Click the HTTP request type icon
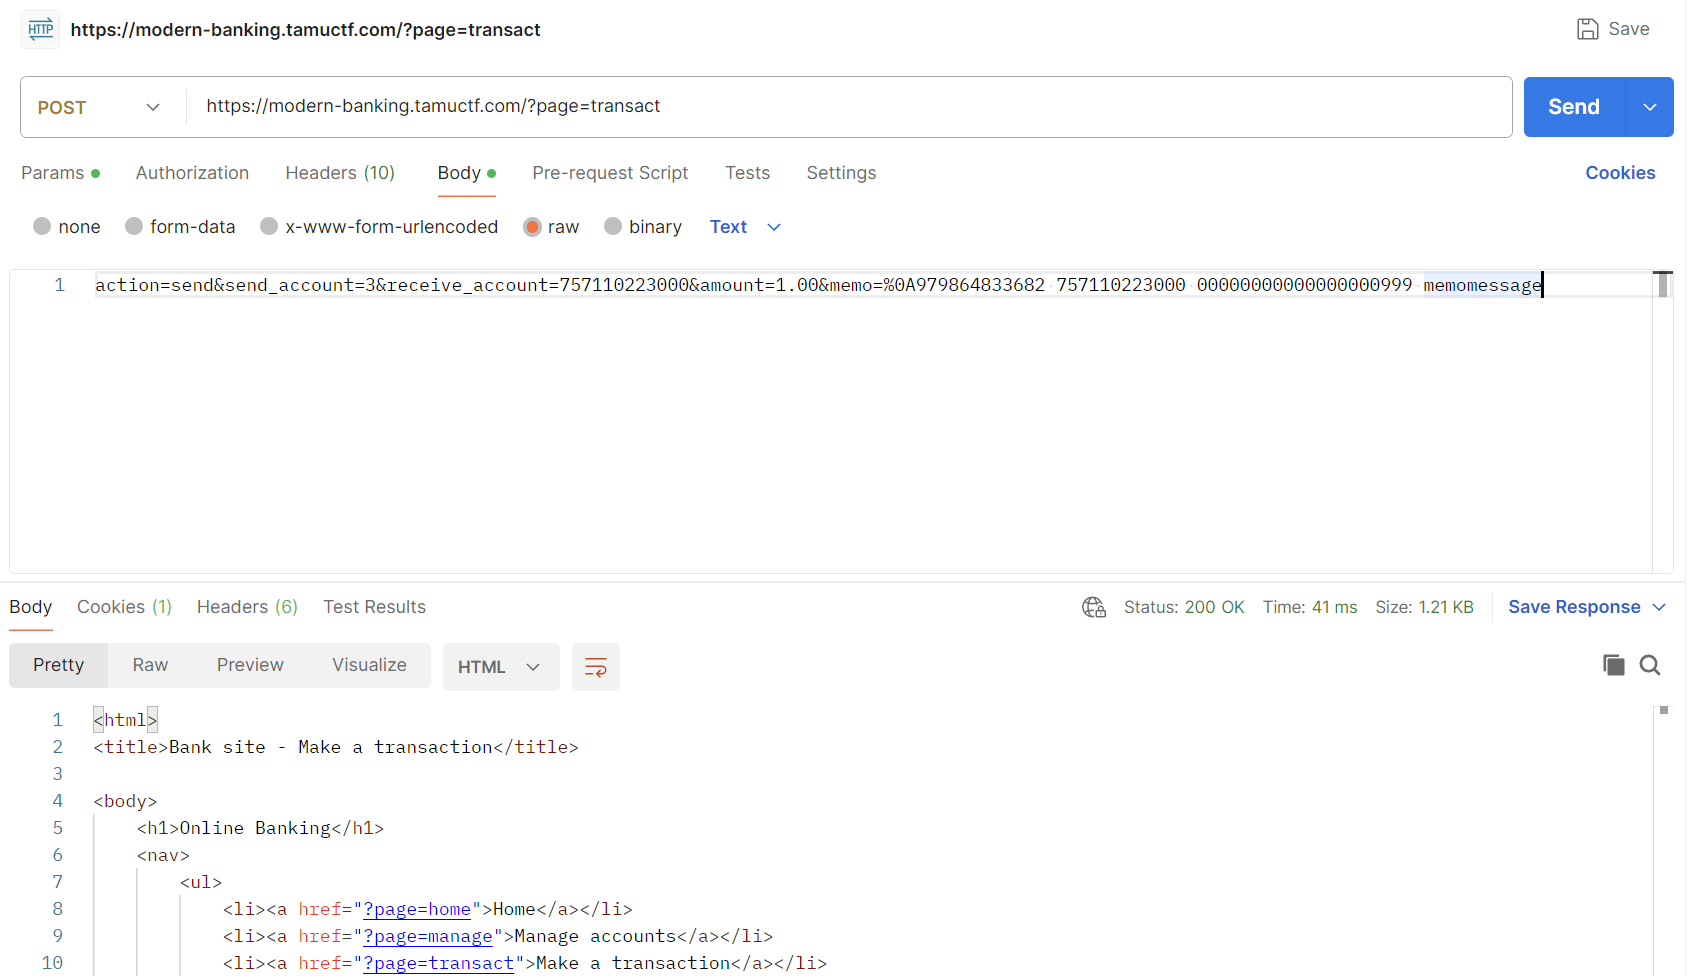Image resolution: width=1696 pixels, height=976 pixels. coord(41,29)
